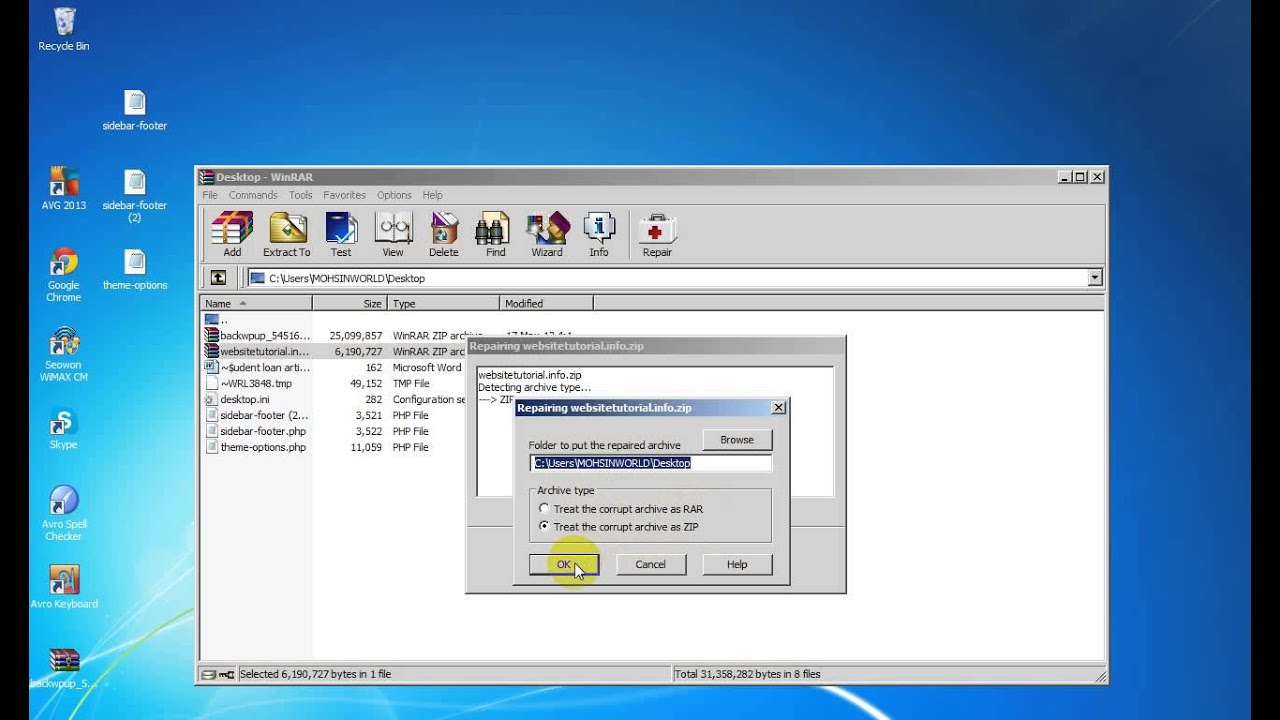Open the Tools menu
The image size is (1280, 720).
click(x=300, y=195)
